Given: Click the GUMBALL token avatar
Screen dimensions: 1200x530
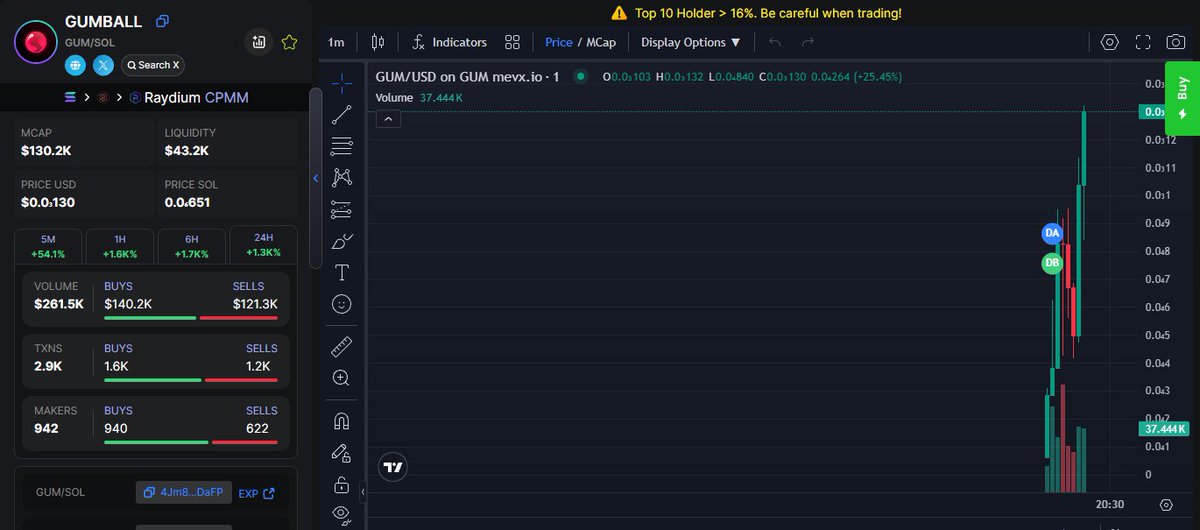Looking at the screenshot, I should [x=36, y=41].
